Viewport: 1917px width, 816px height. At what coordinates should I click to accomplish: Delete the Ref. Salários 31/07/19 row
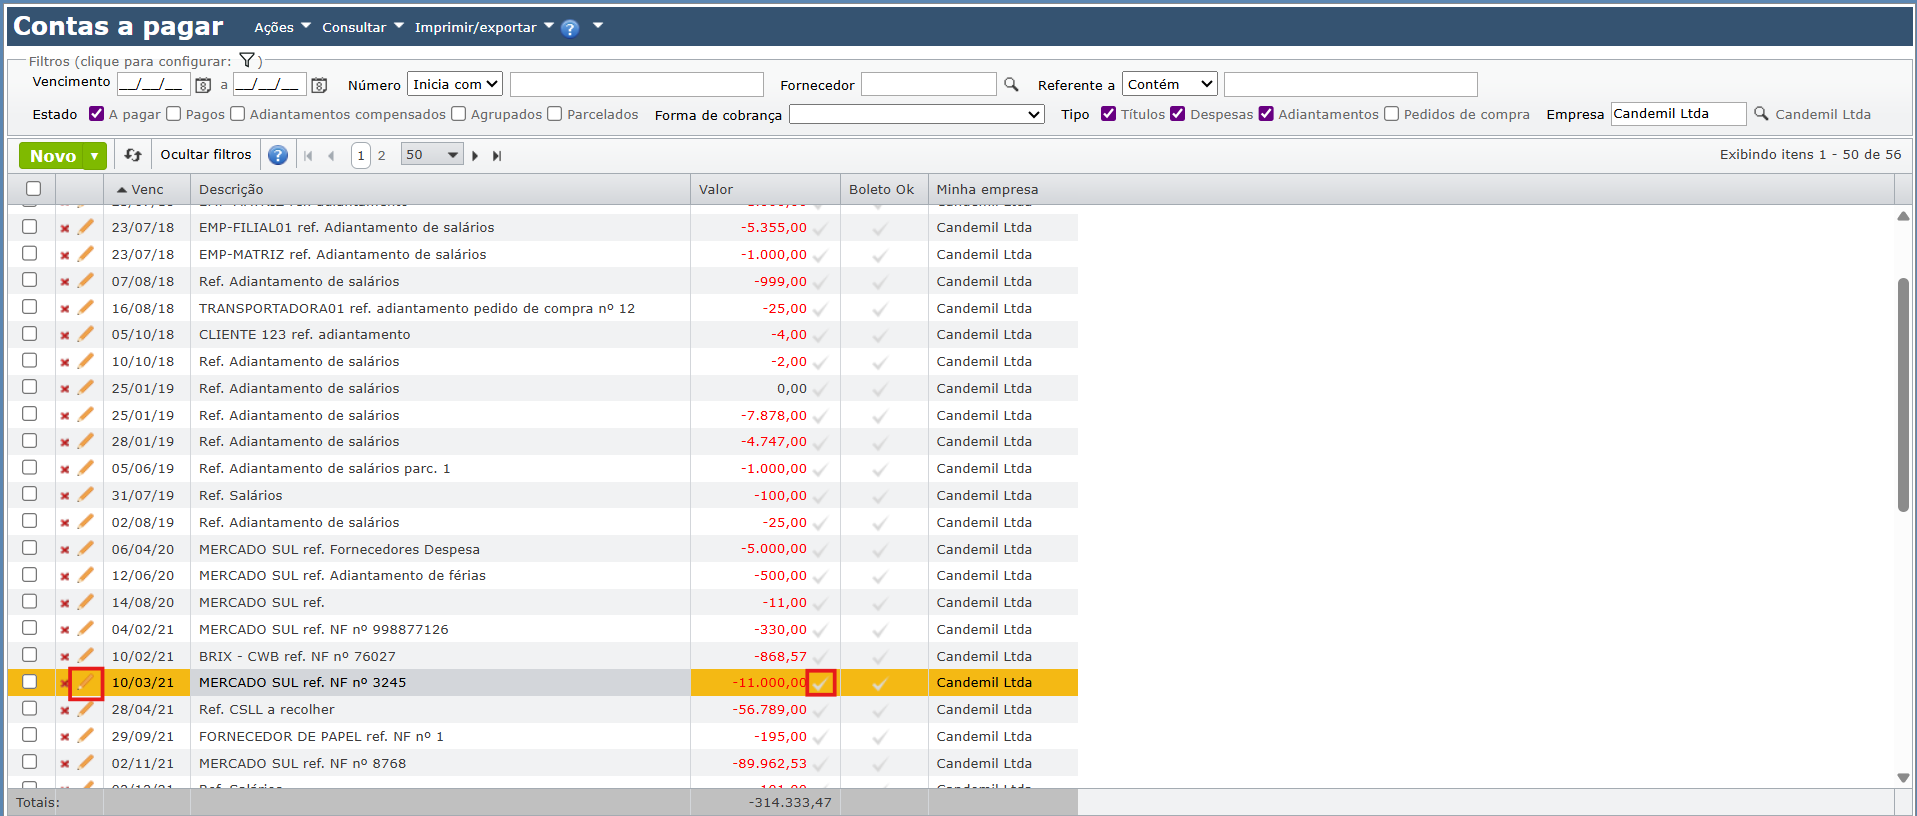click(65, 496)
